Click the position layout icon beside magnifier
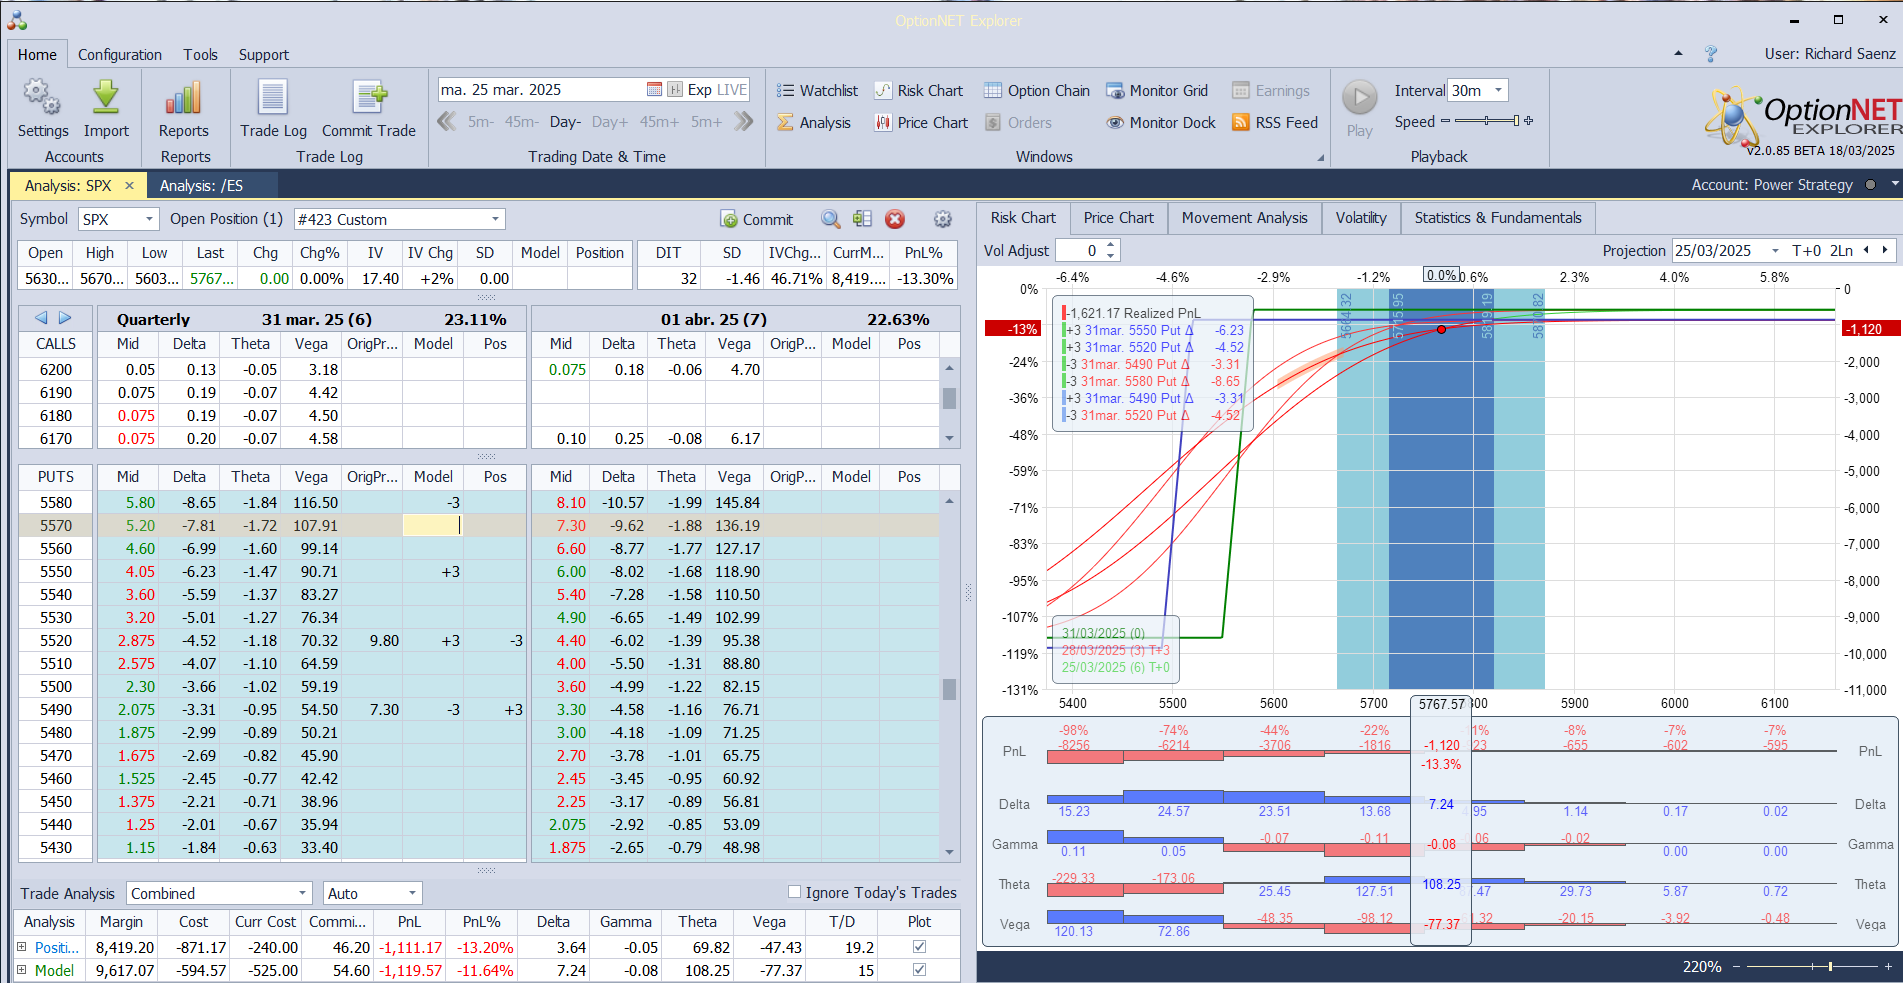This screenshot has width=1903, height=983. point(862,219)
